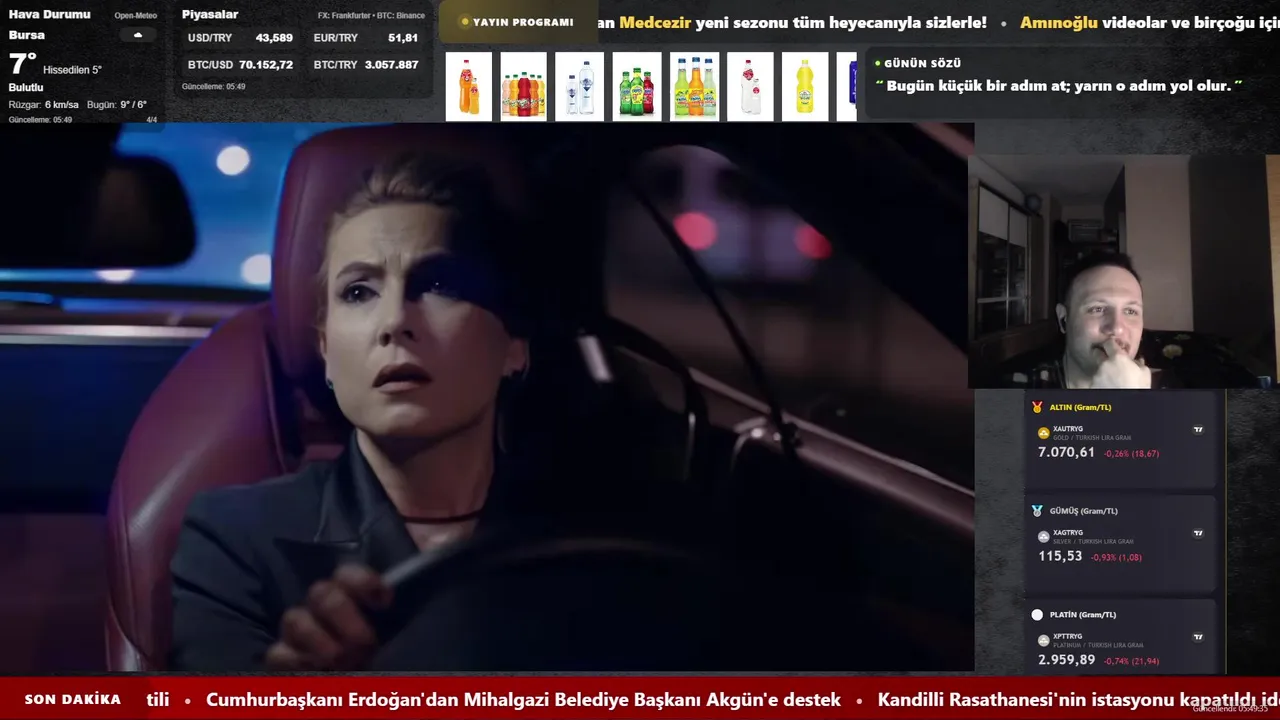Click the yellow dot beside YAYIN PROGRAMI

[x=464, y=22]
